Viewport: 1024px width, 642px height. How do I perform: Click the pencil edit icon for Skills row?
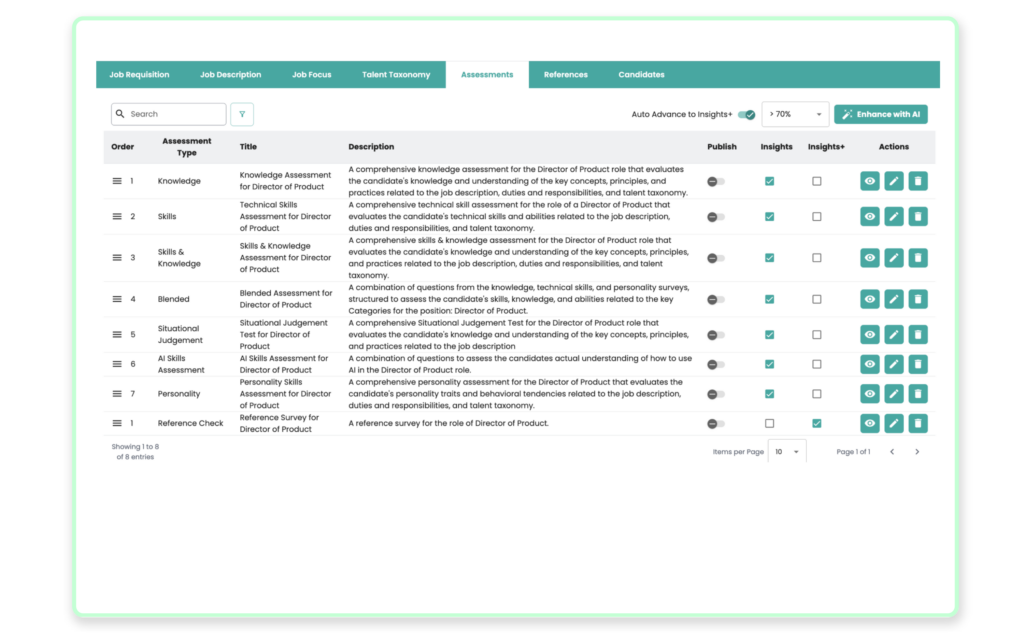[894, 217]
